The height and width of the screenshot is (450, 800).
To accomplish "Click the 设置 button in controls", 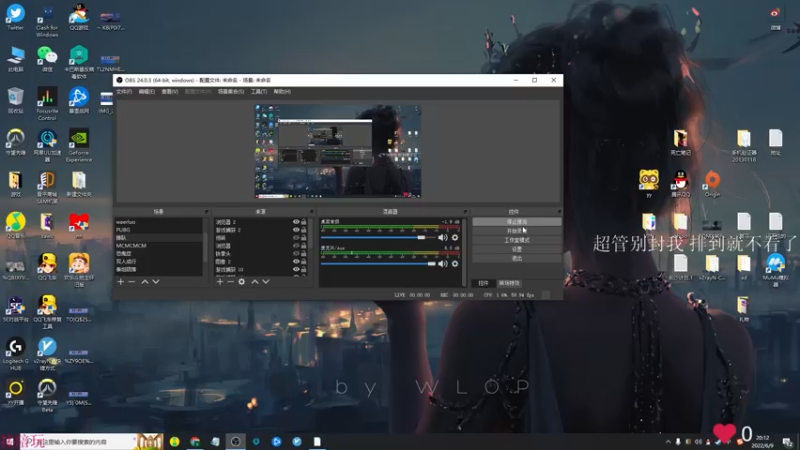I will (x=517, y=249).
